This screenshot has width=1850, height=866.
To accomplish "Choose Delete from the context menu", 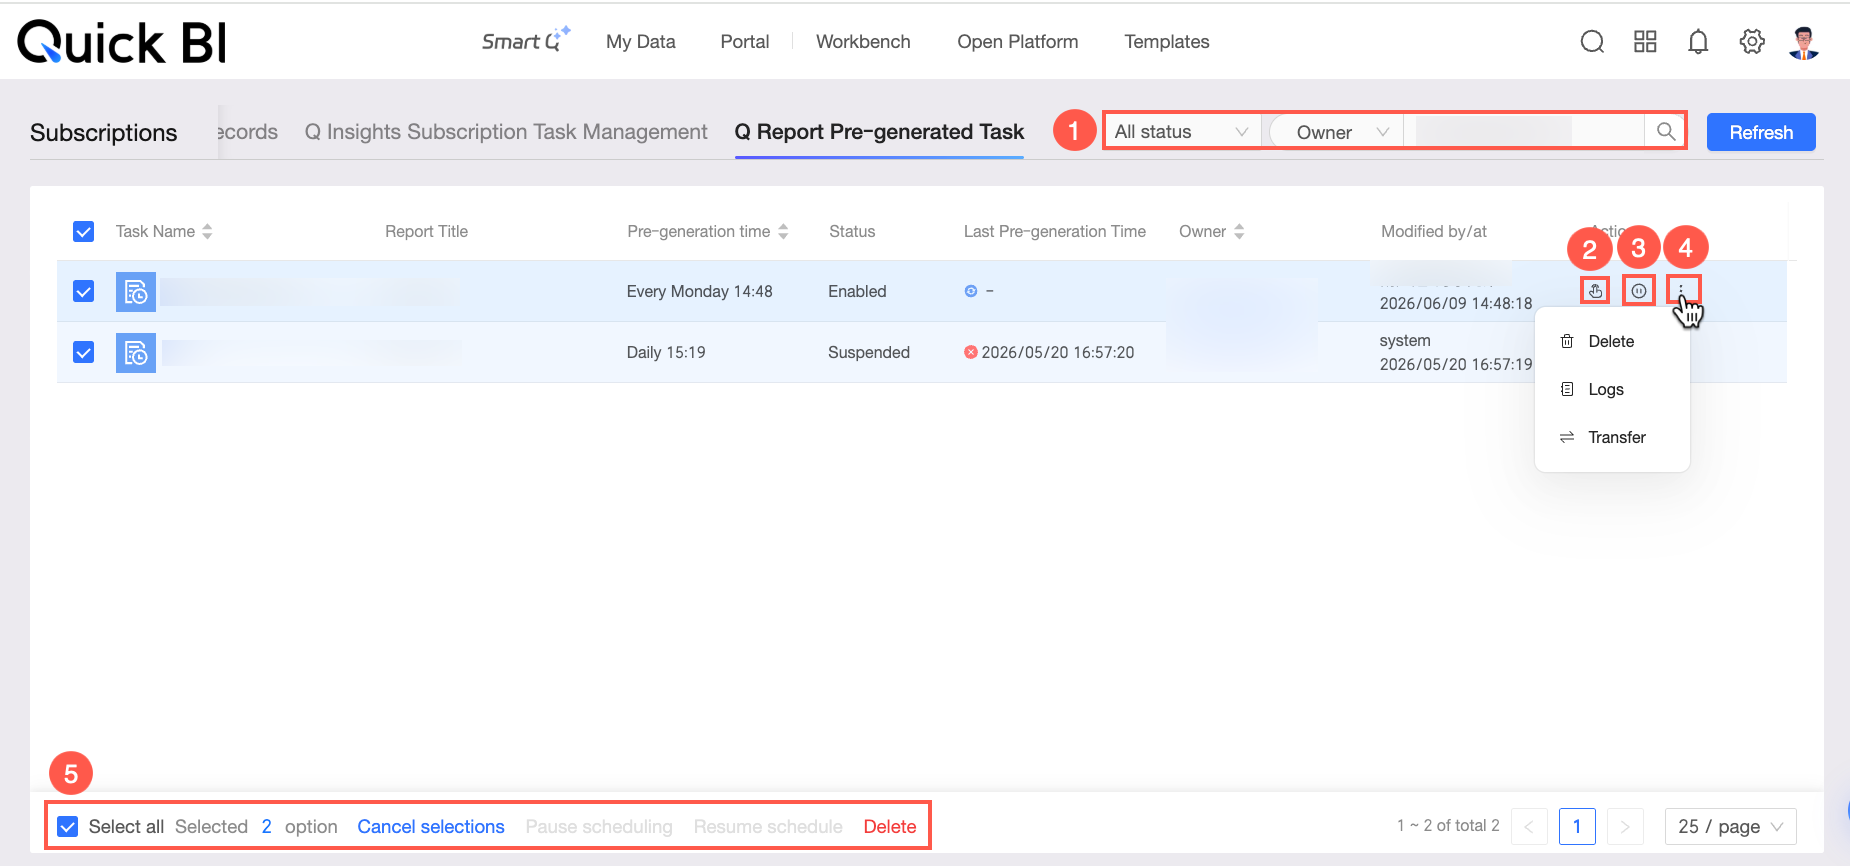I will (x=1612, y=341).
